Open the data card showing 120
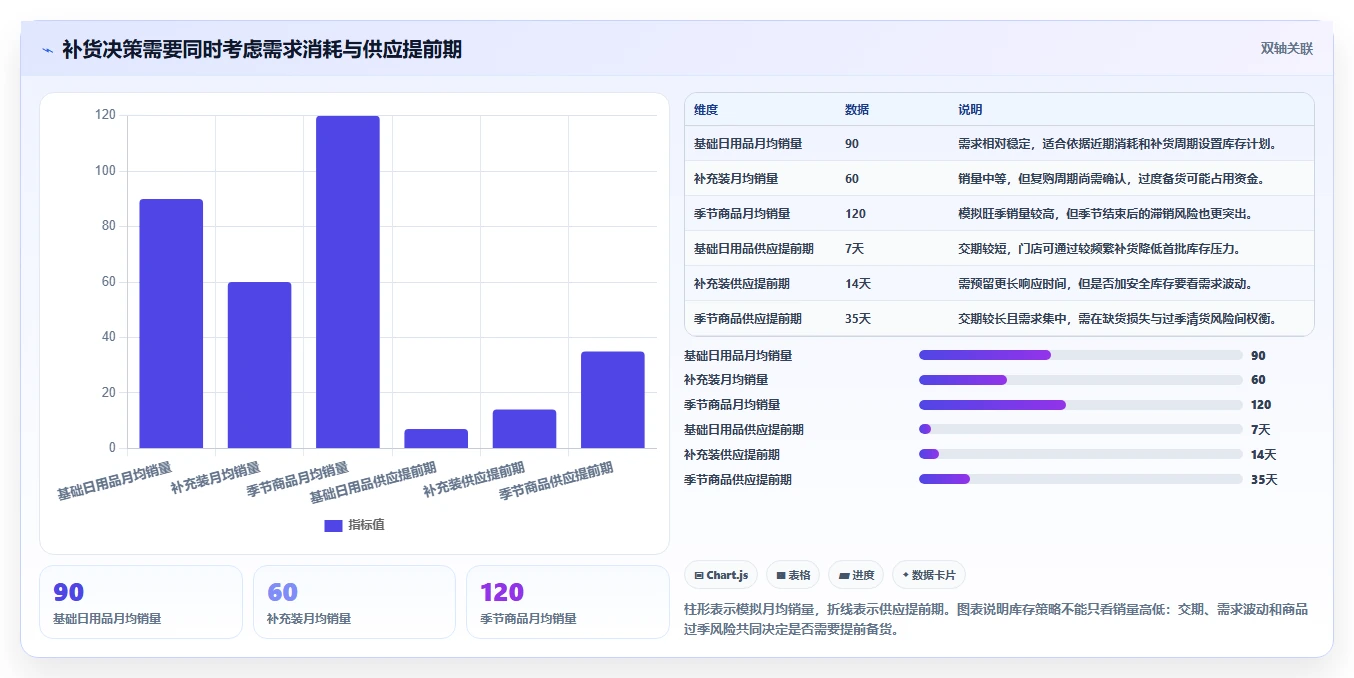Viewport: 1354px width, 678px height. (568, 602)
